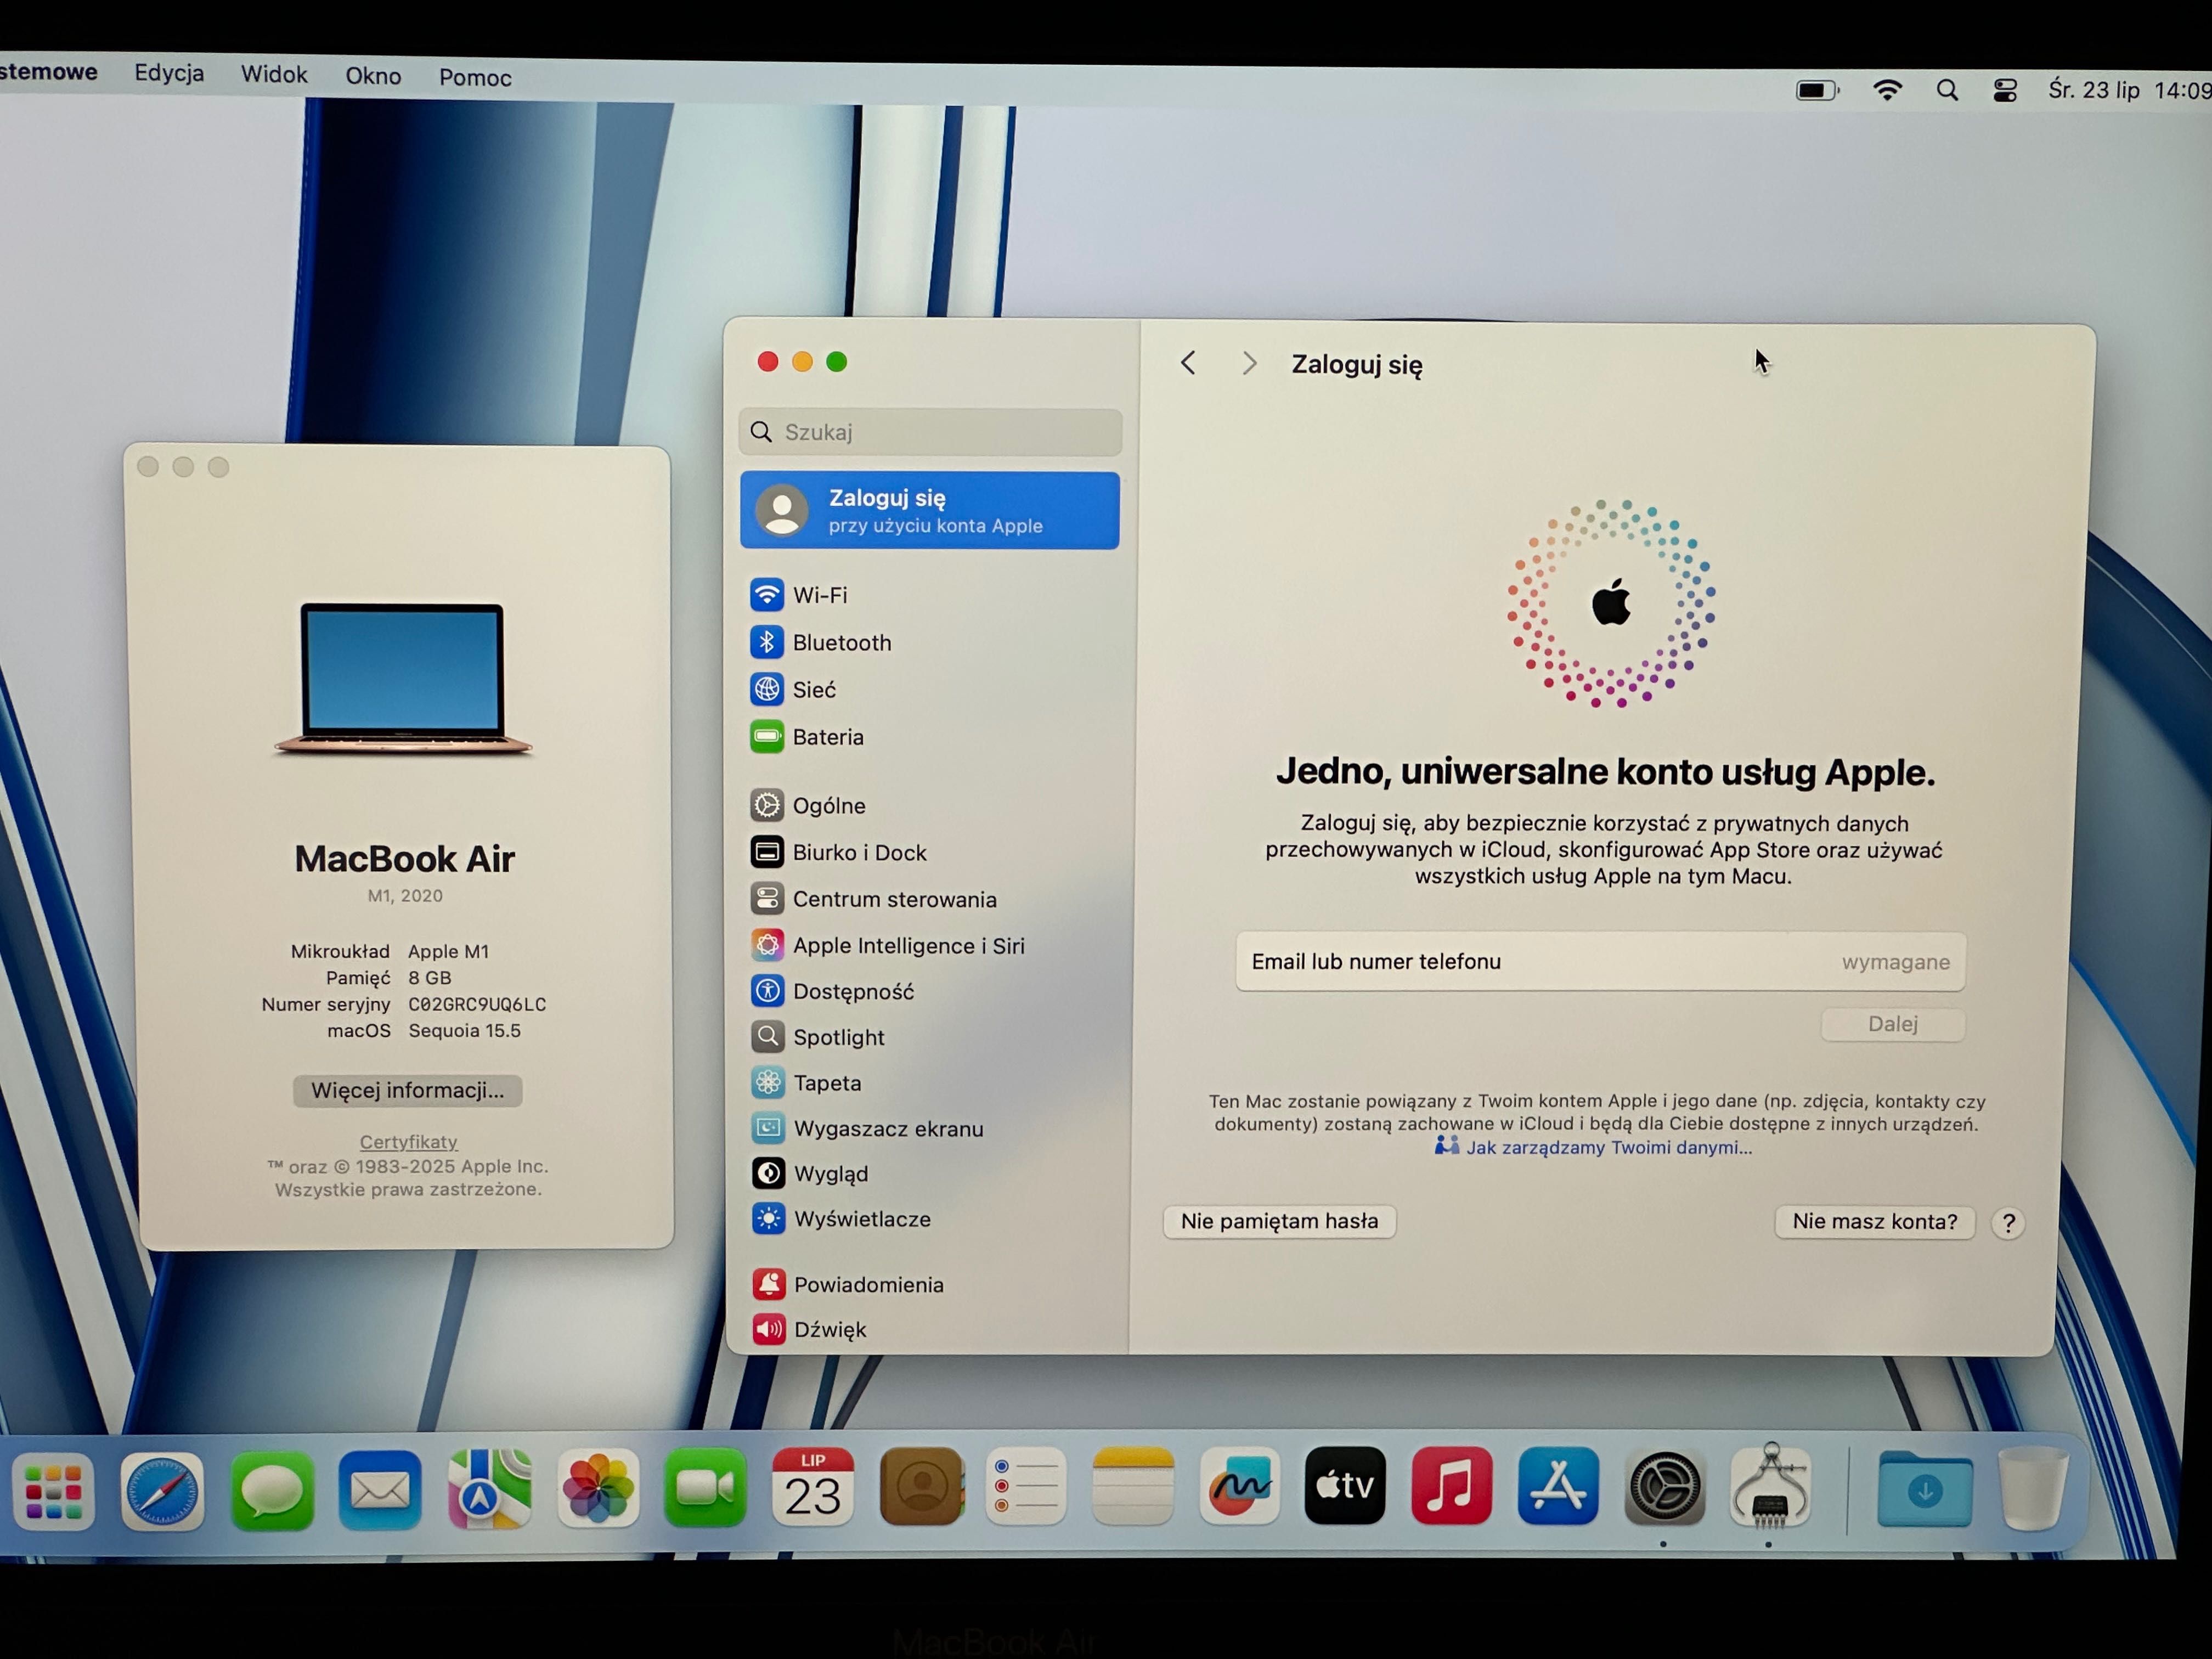
Task: Open the question mark help button
Action: tap(2008, 1223)
